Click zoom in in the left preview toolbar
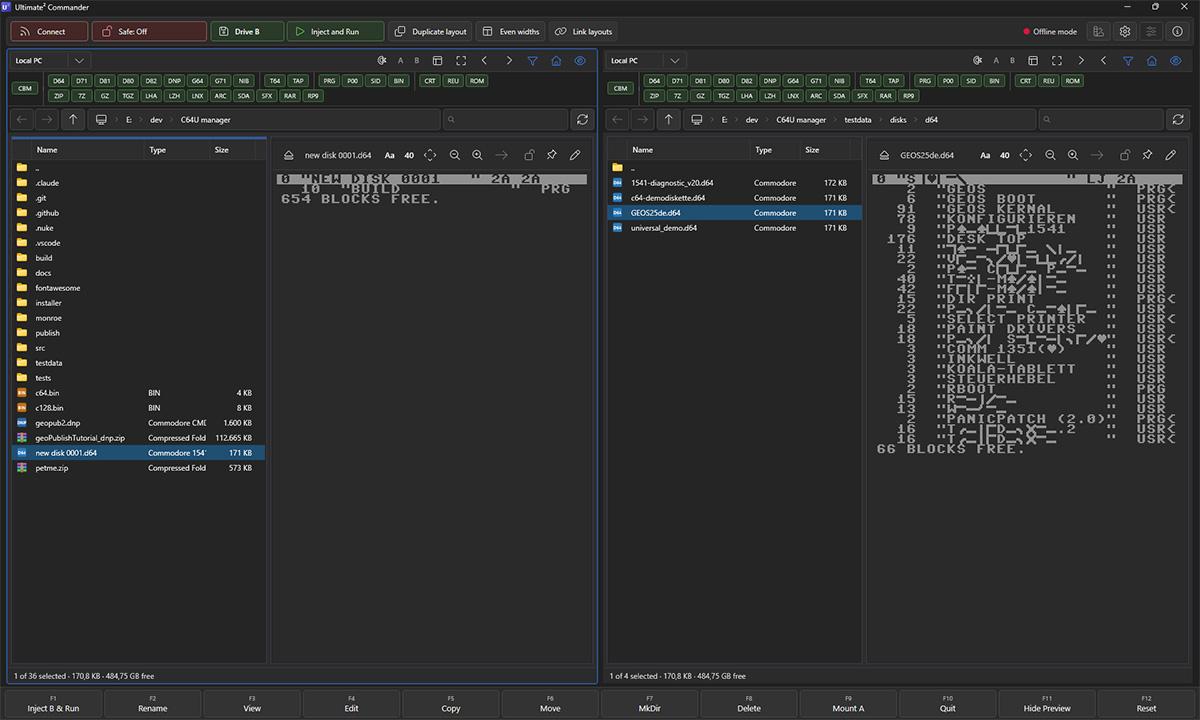 (477, 156)
